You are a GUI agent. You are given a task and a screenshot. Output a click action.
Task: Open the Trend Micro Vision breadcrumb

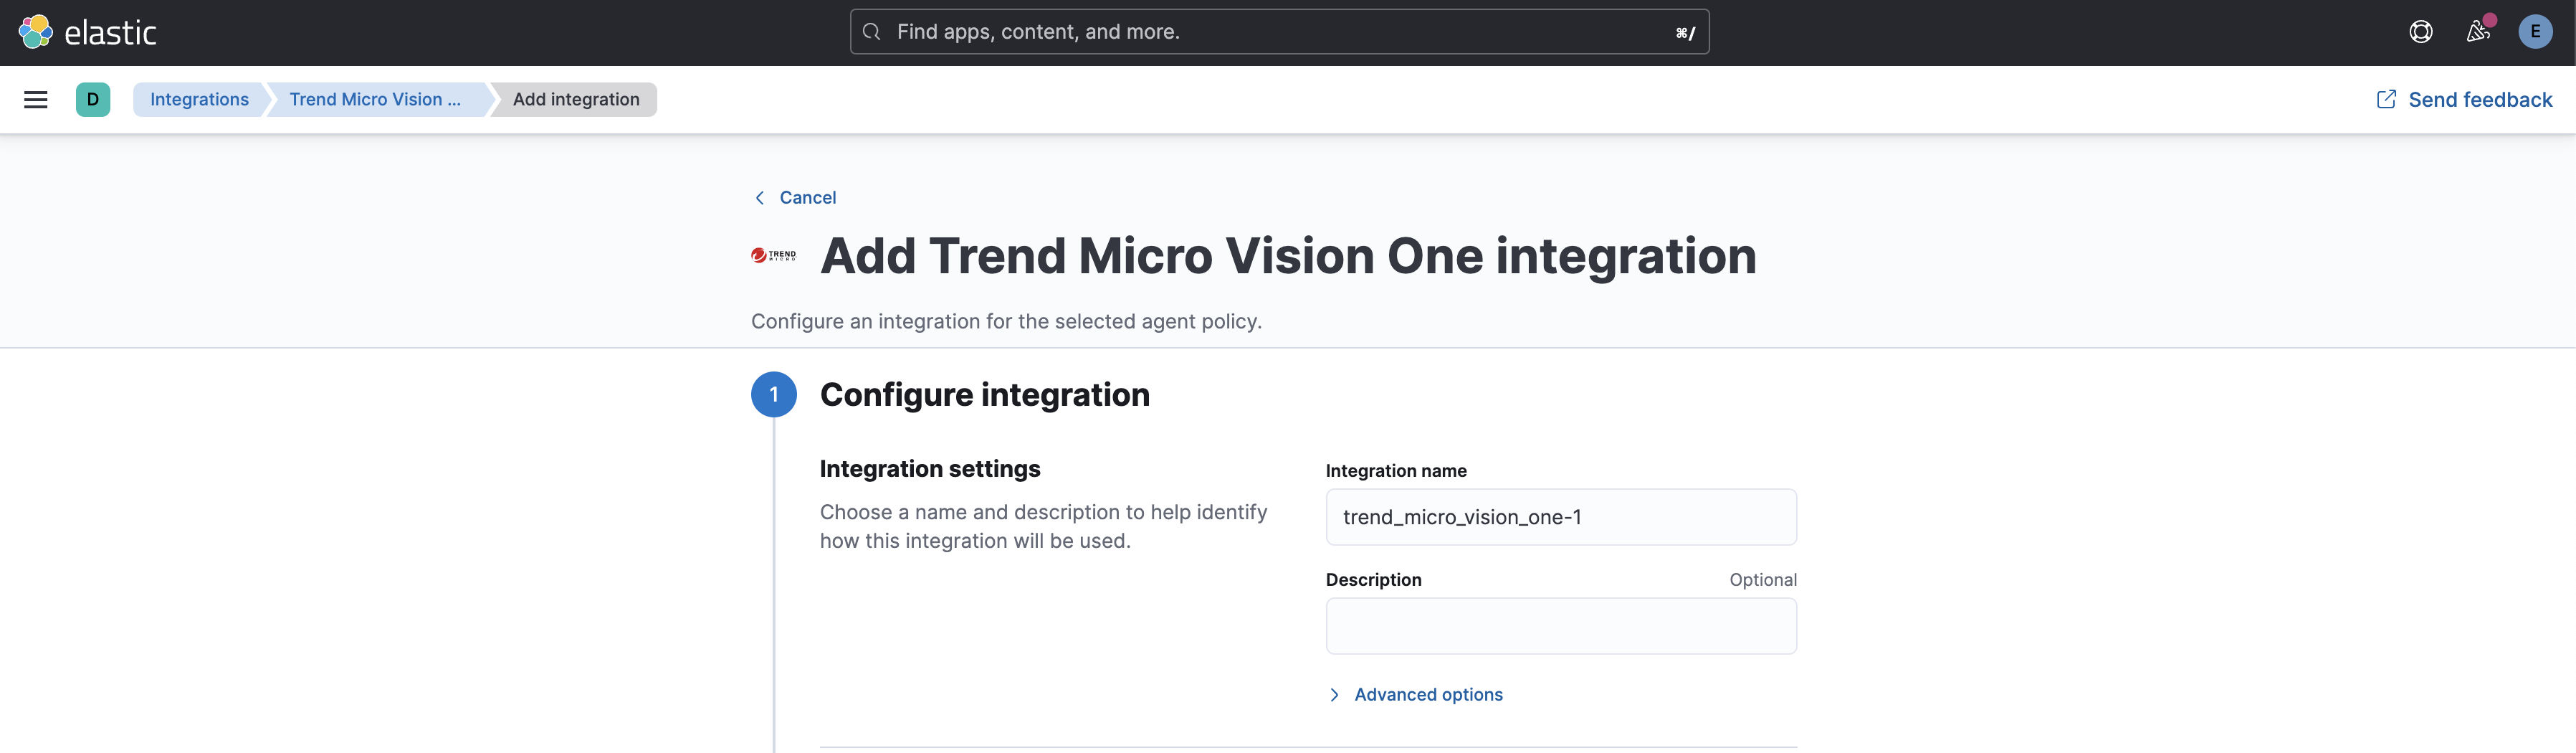point(375,100)
